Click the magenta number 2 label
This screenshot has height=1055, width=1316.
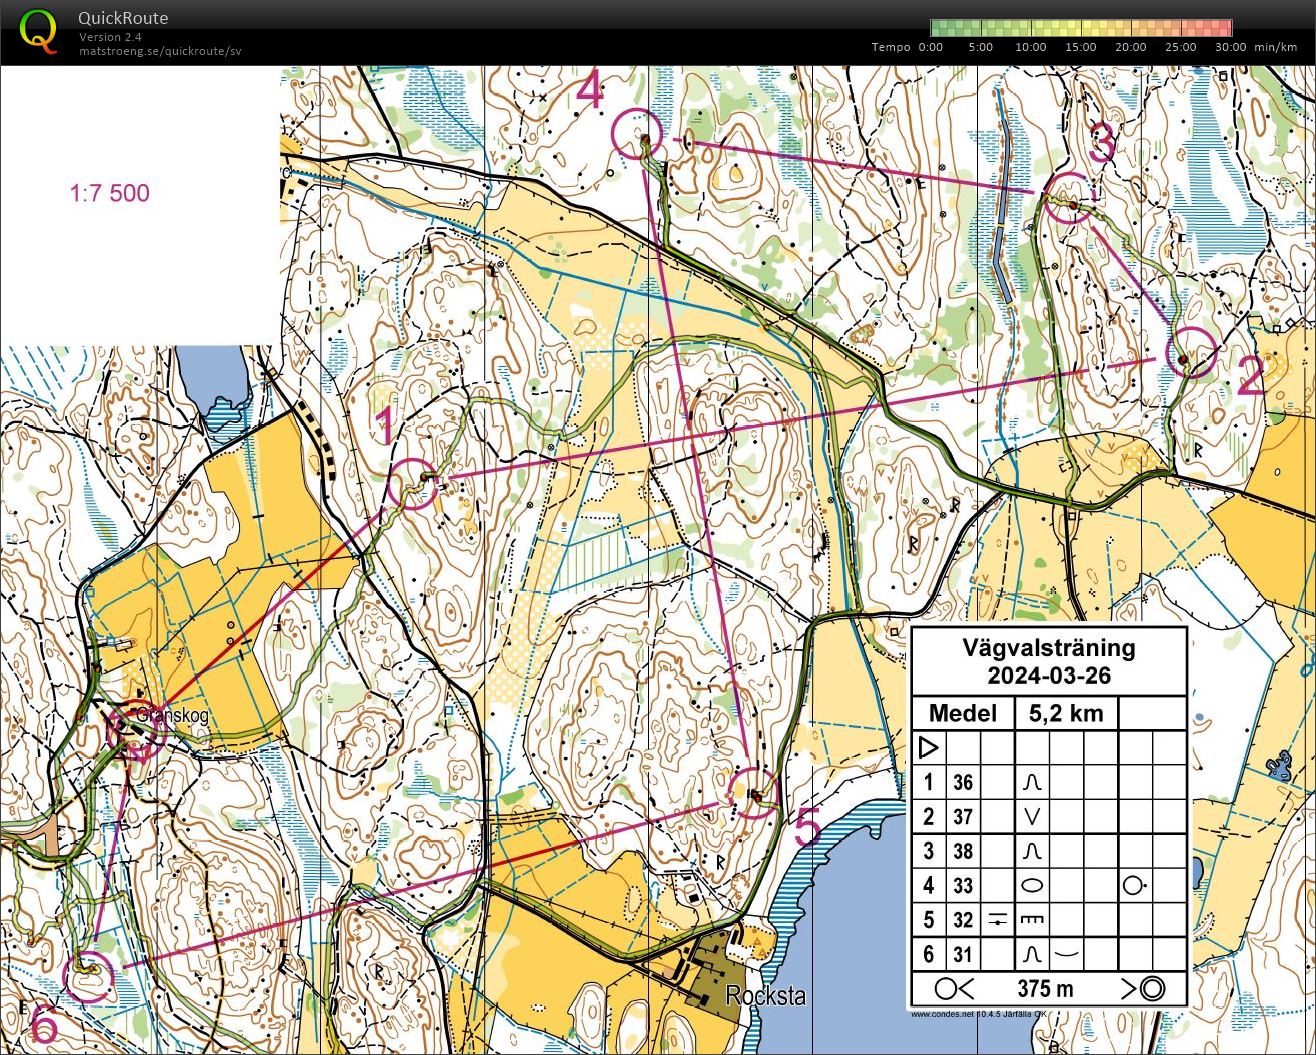pos(1251,378)
